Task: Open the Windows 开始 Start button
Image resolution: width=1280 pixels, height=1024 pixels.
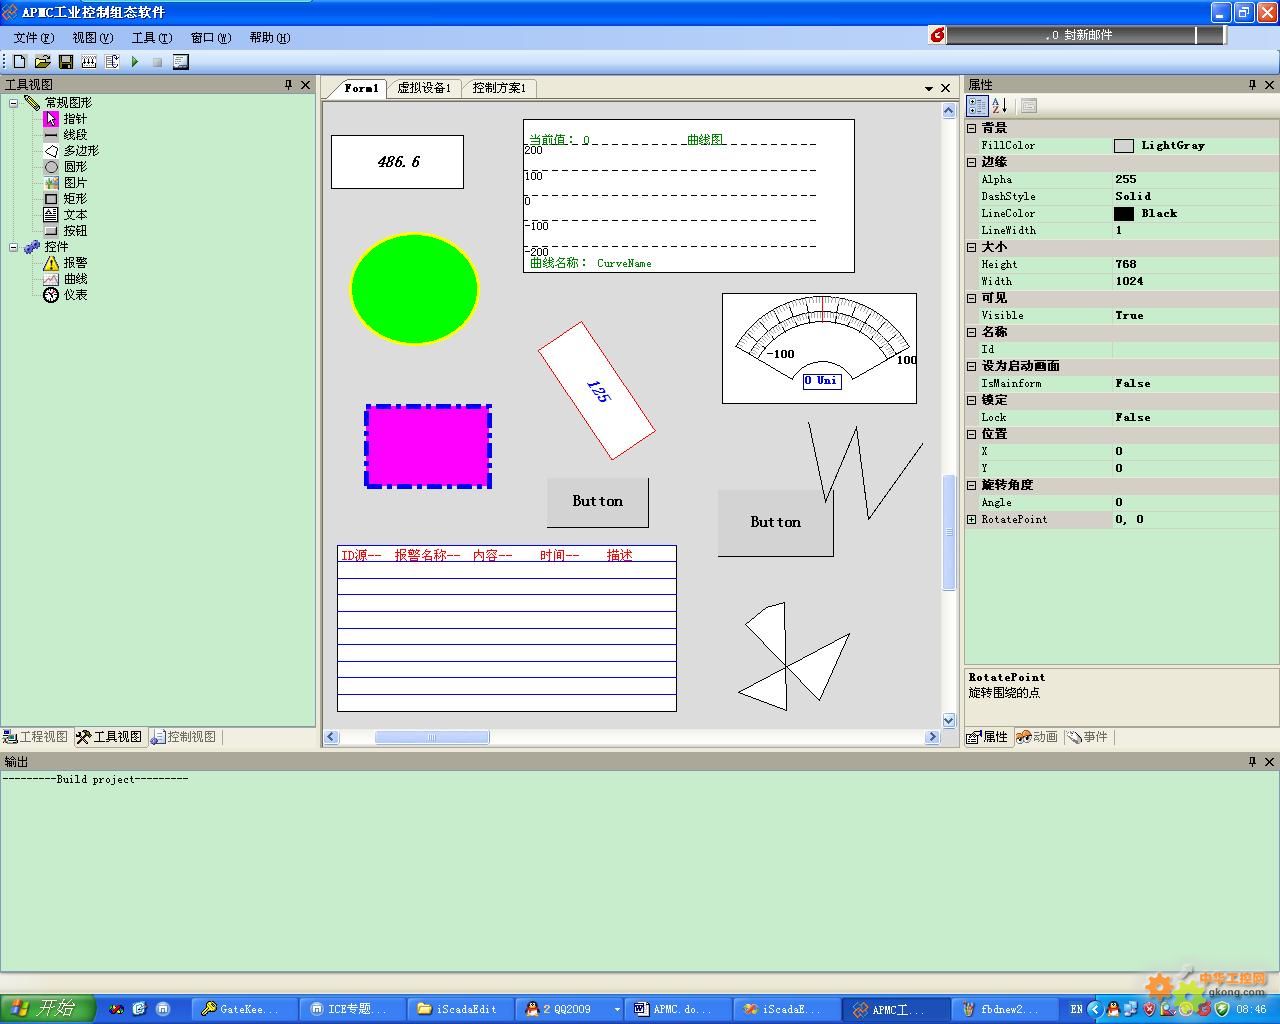Action: pyautogui.click(x=48, y=1008)
